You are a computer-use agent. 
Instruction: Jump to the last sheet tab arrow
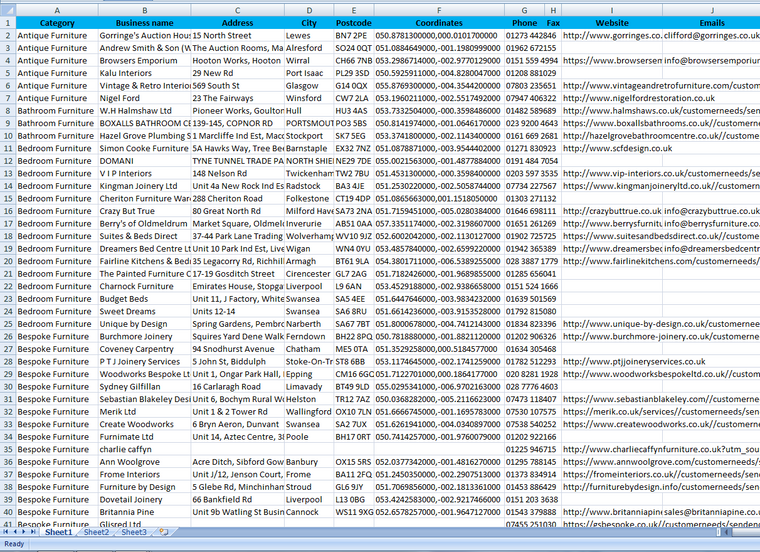[32, 532]
